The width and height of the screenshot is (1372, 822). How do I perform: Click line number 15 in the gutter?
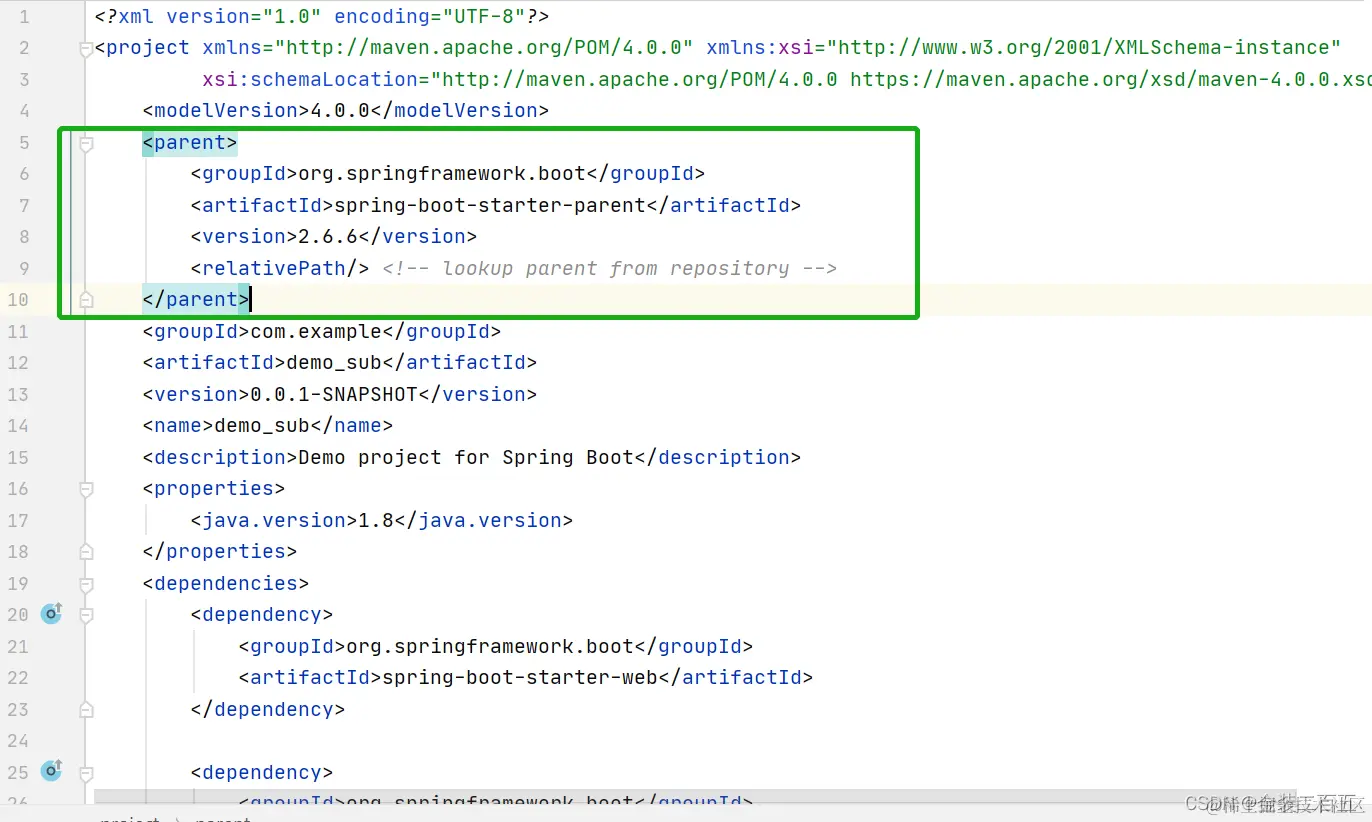[18, 457]
